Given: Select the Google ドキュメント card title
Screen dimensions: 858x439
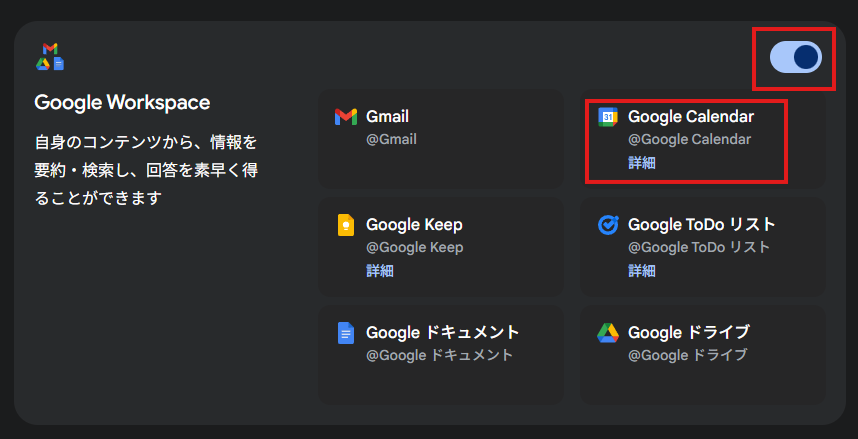Looking at the screenshot, I should (443, 333).
